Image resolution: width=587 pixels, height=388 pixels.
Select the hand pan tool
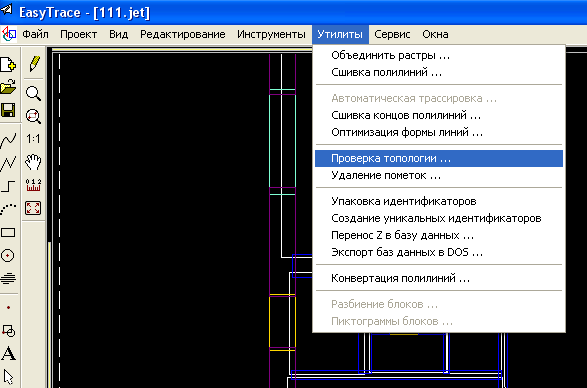[x=33, y=162]
